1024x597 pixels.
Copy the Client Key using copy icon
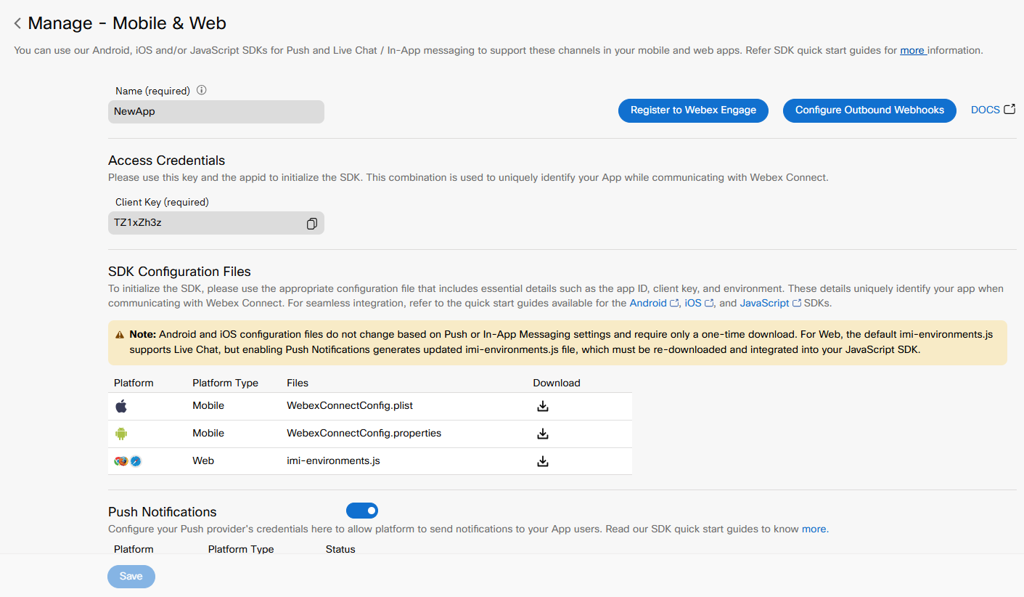[x=312, y=223]
